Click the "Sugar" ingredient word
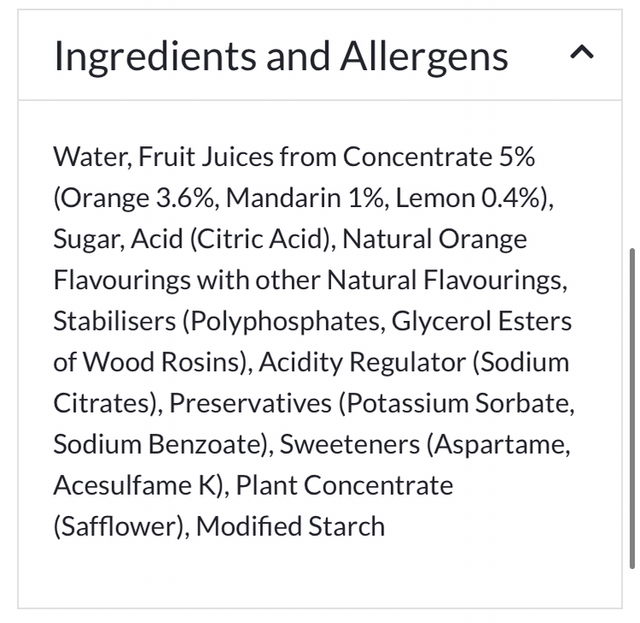 tap(85, 239)
